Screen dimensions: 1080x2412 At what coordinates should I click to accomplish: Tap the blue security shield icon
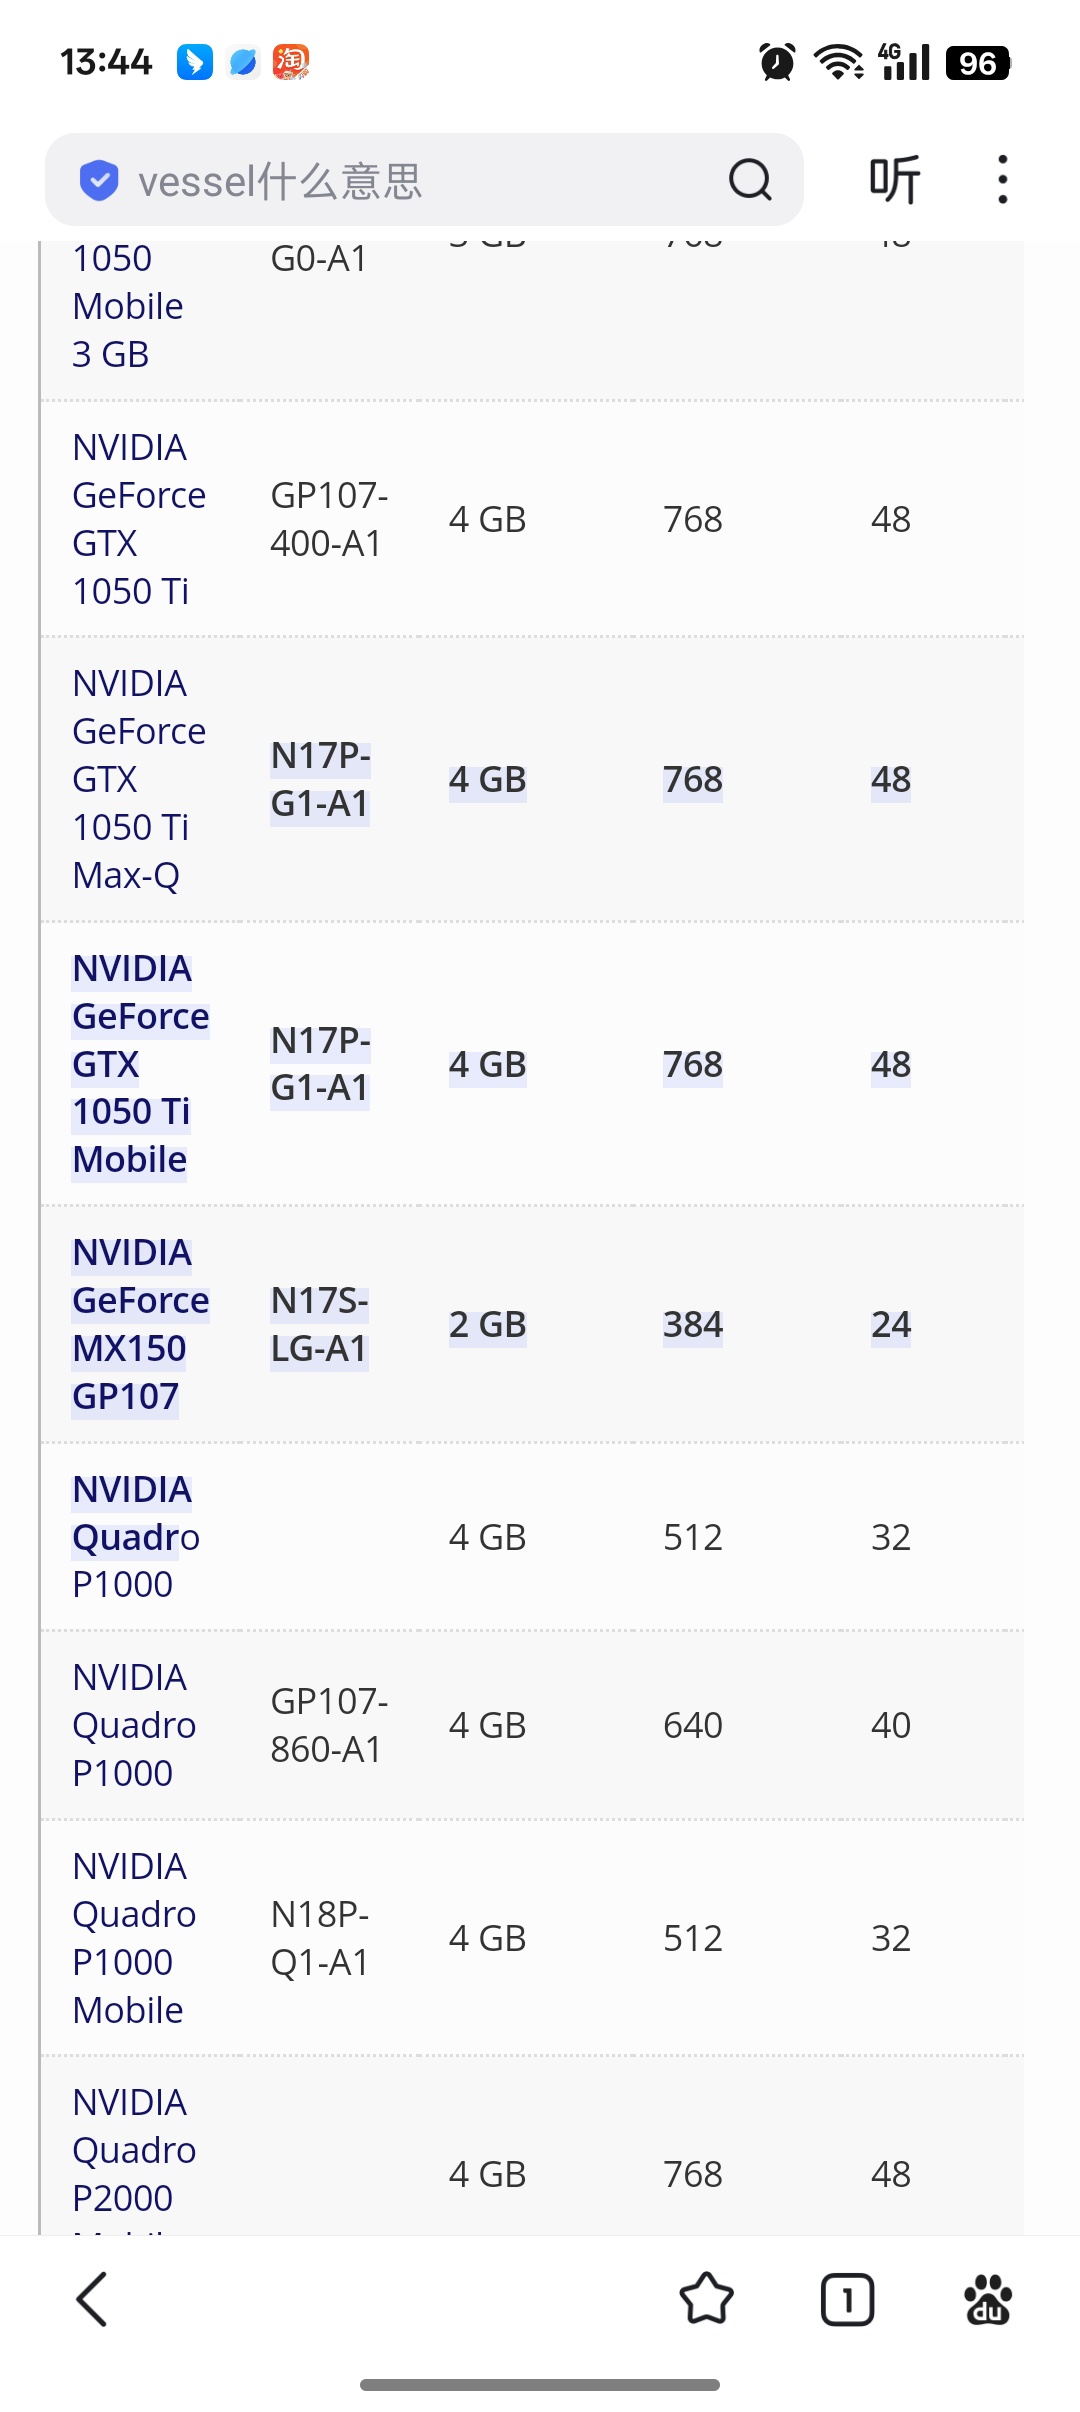point(99,181)
